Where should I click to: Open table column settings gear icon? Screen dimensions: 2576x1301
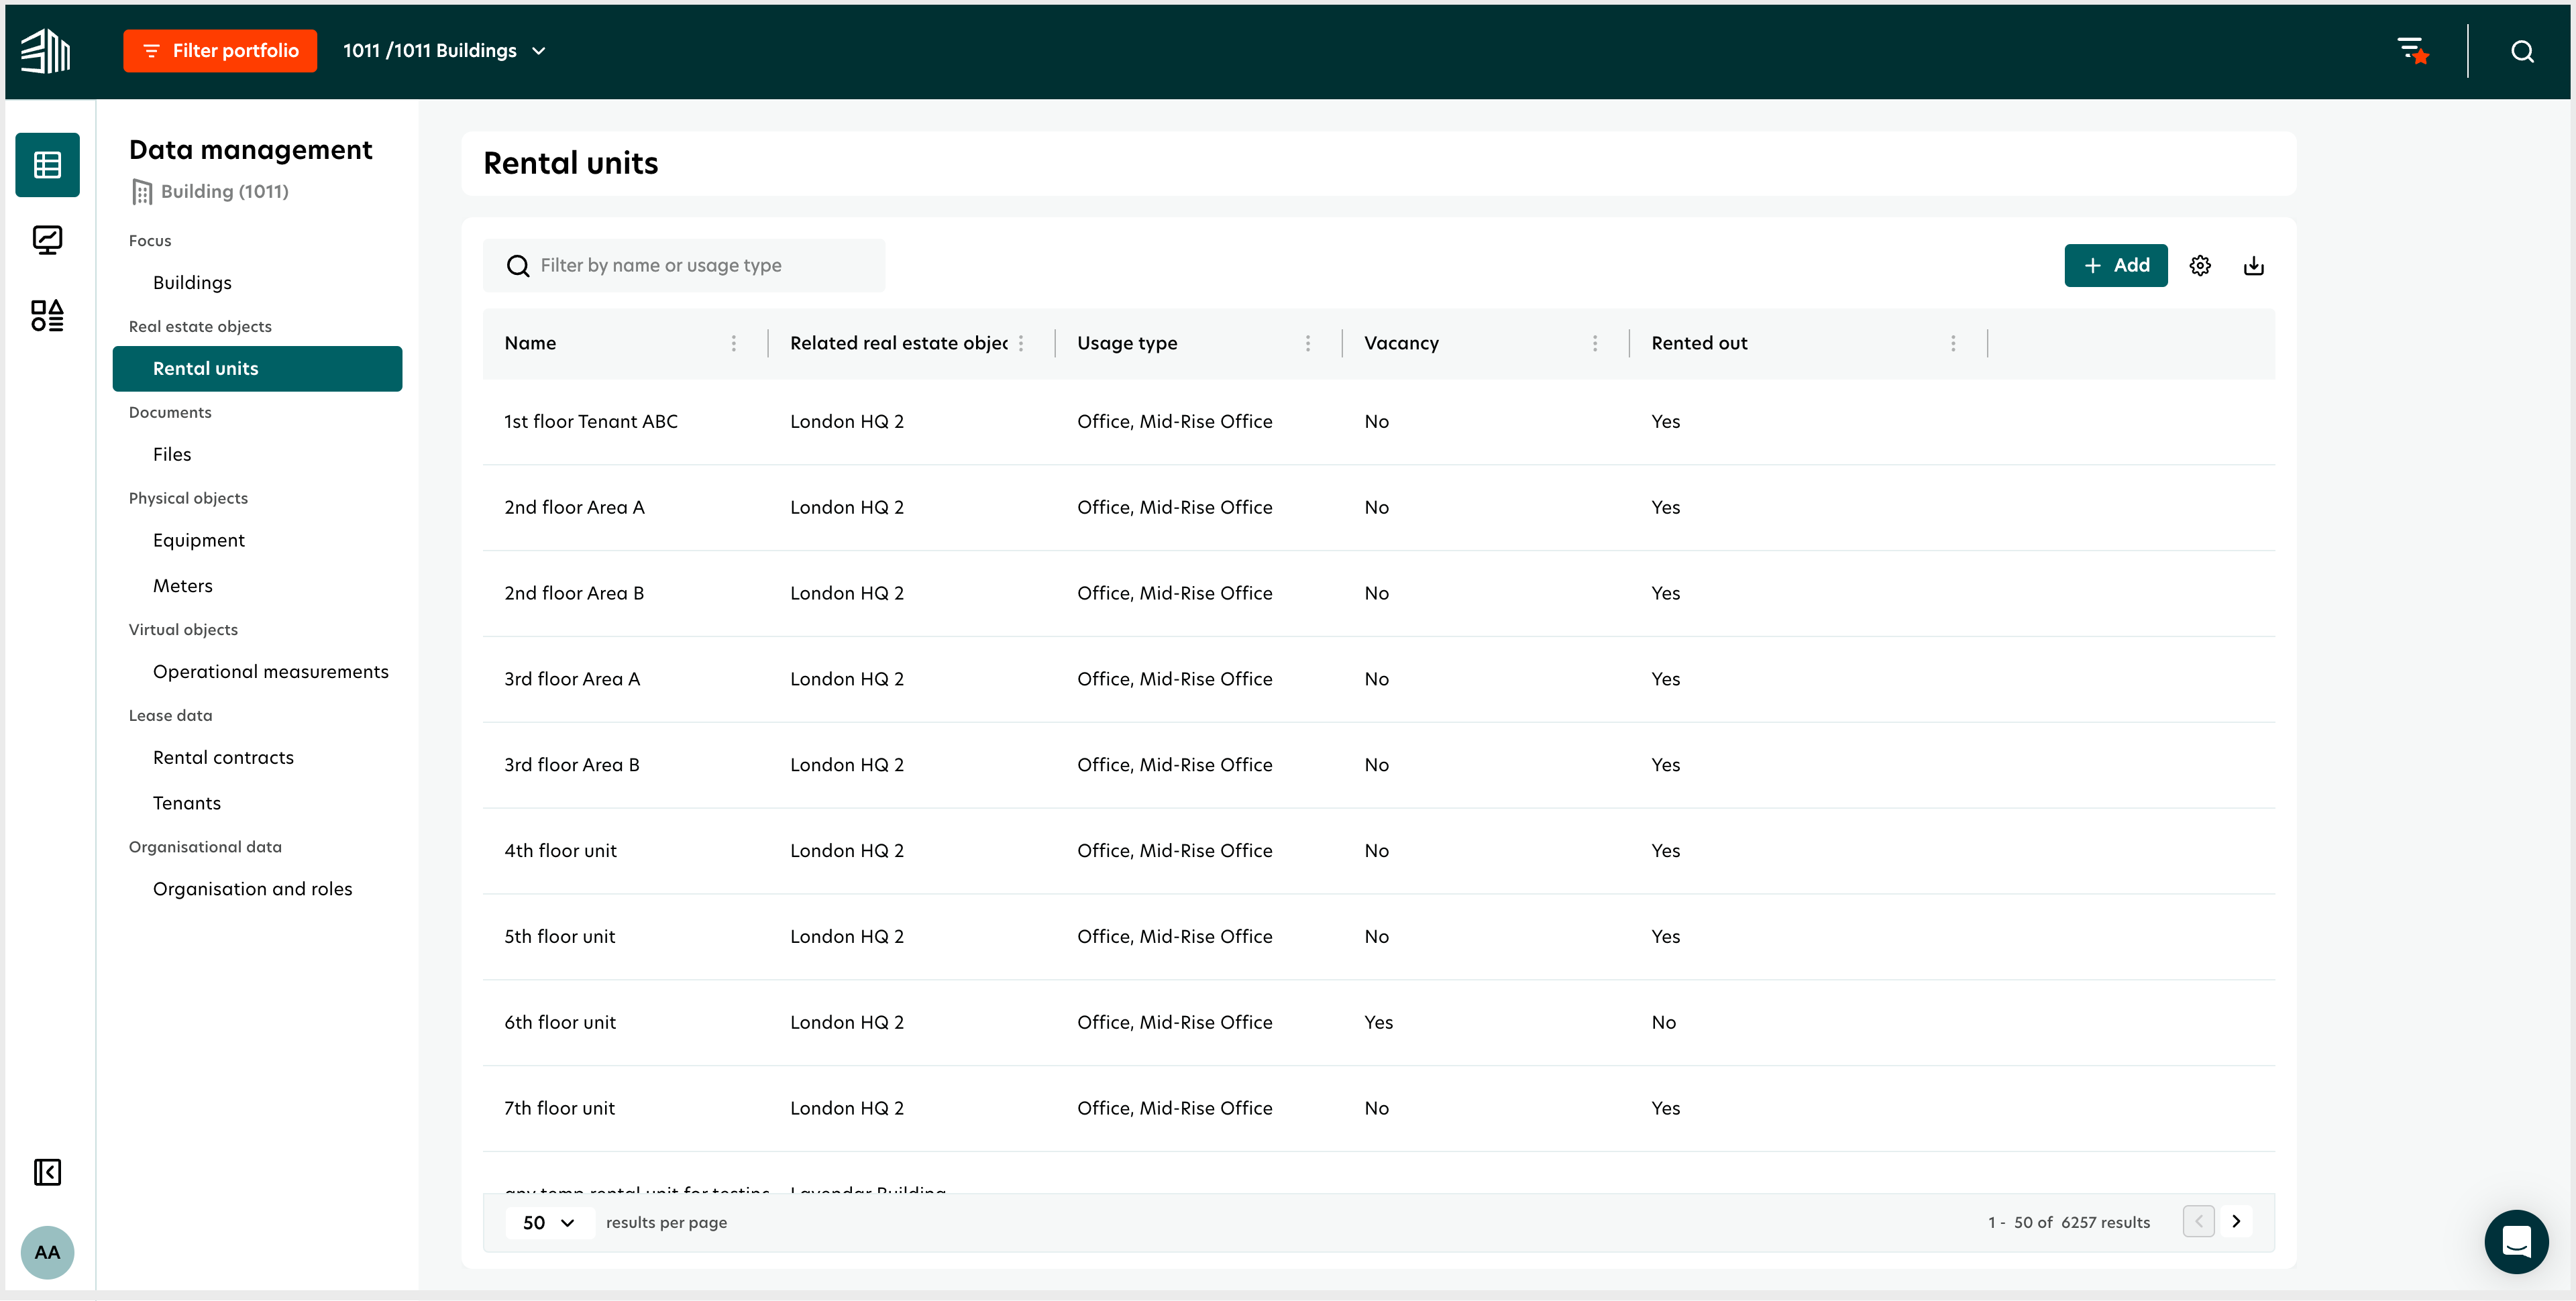2199,265
